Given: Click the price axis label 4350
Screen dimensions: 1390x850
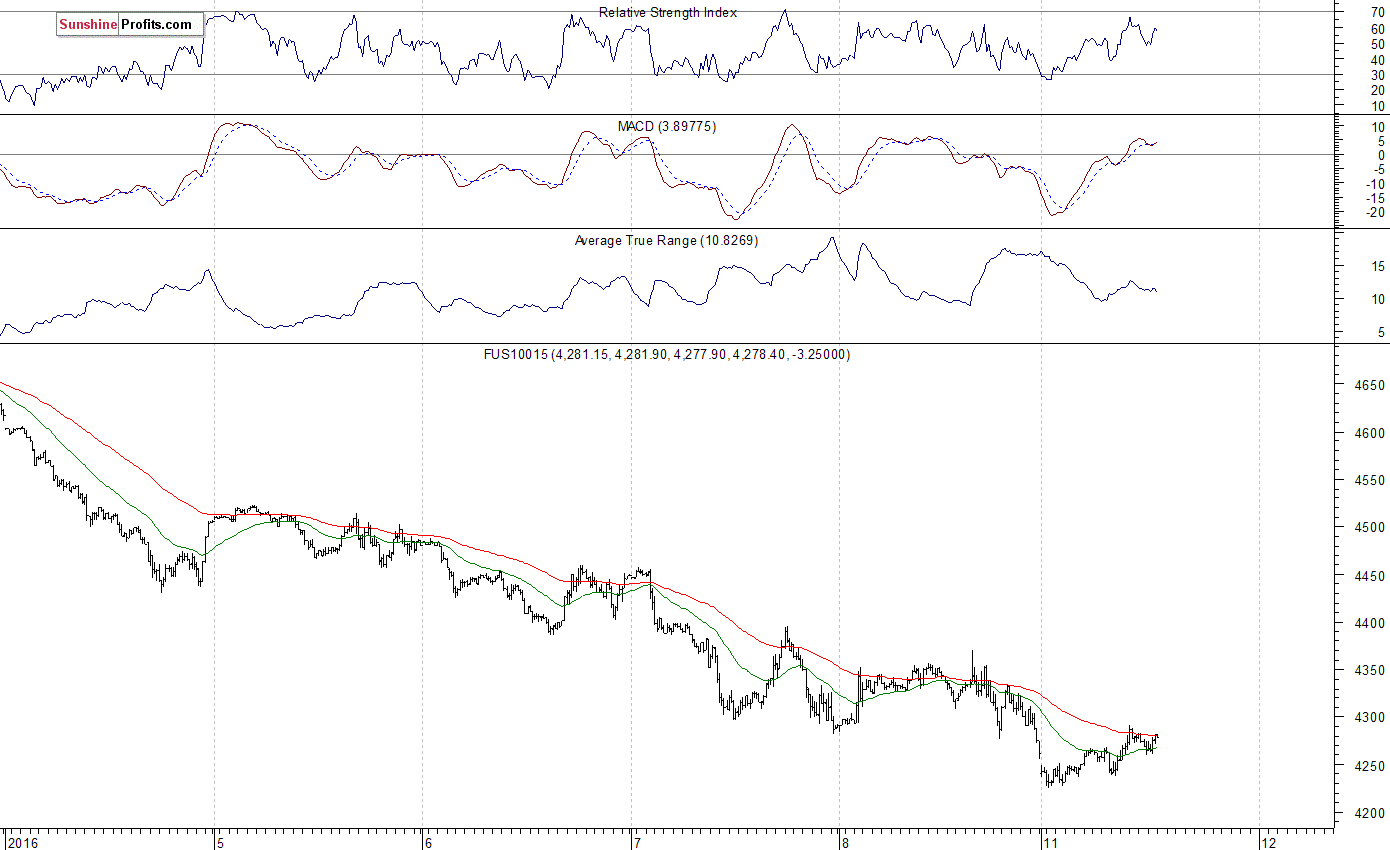Looking at the screenshot, I should [x=1370, y=671].
